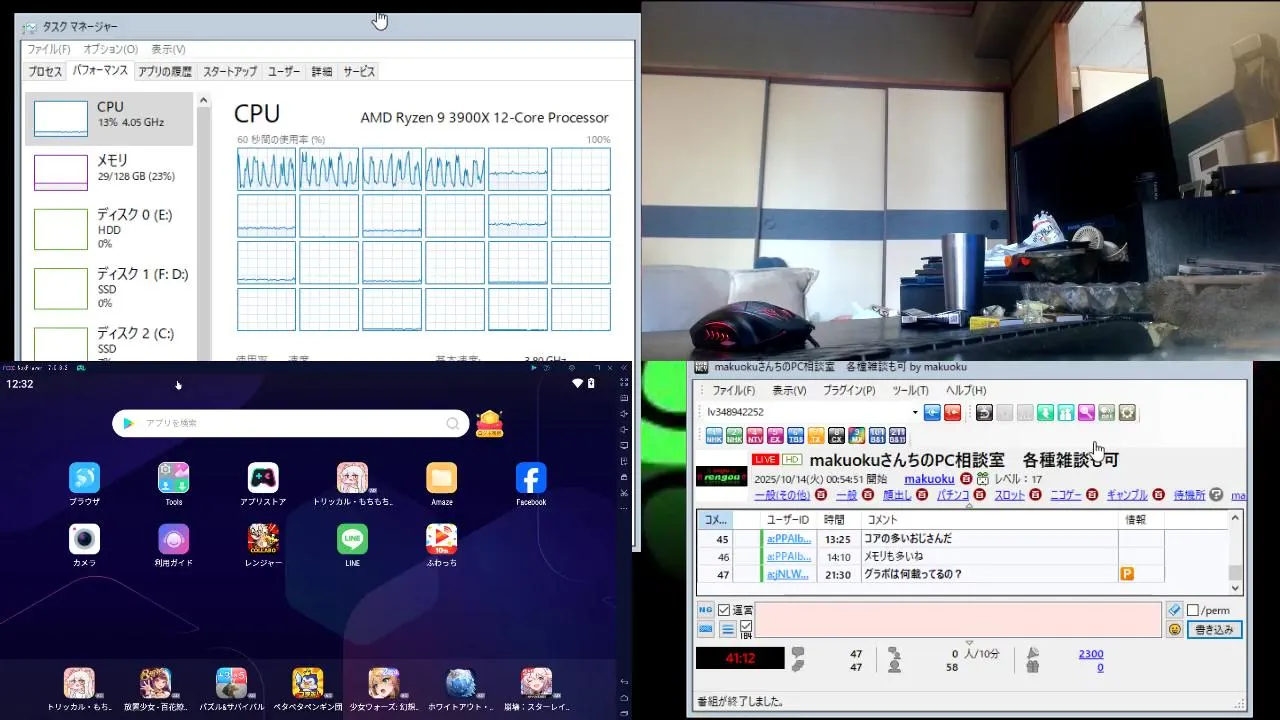Viewport: 1280px width, 720px height.
Task: Switch to the プロセス tab
Action: [45, 72]
